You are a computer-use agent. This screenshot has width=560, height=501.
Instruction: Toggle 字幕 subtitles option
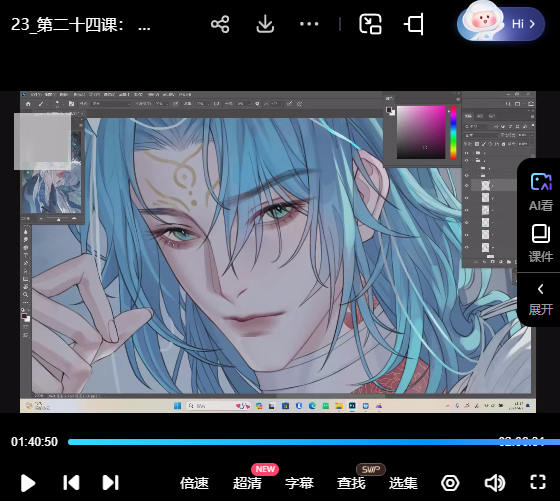coord(299,483)
